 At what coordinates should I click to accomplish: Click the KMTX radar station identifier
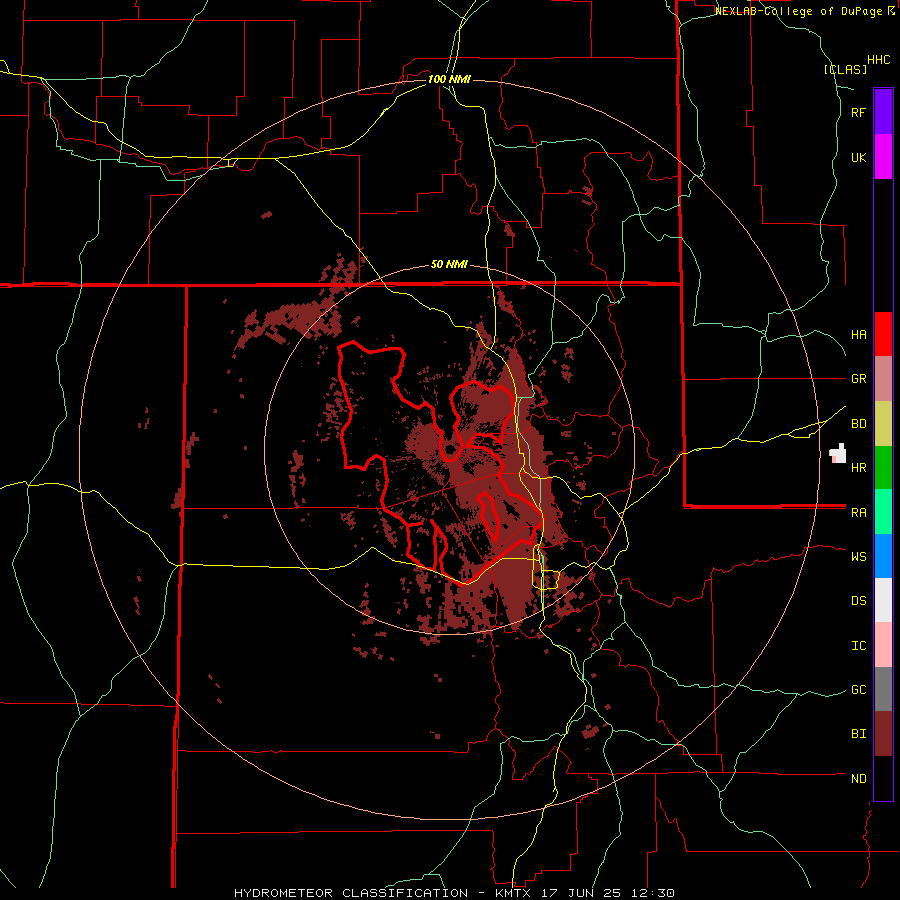point(511,893)
